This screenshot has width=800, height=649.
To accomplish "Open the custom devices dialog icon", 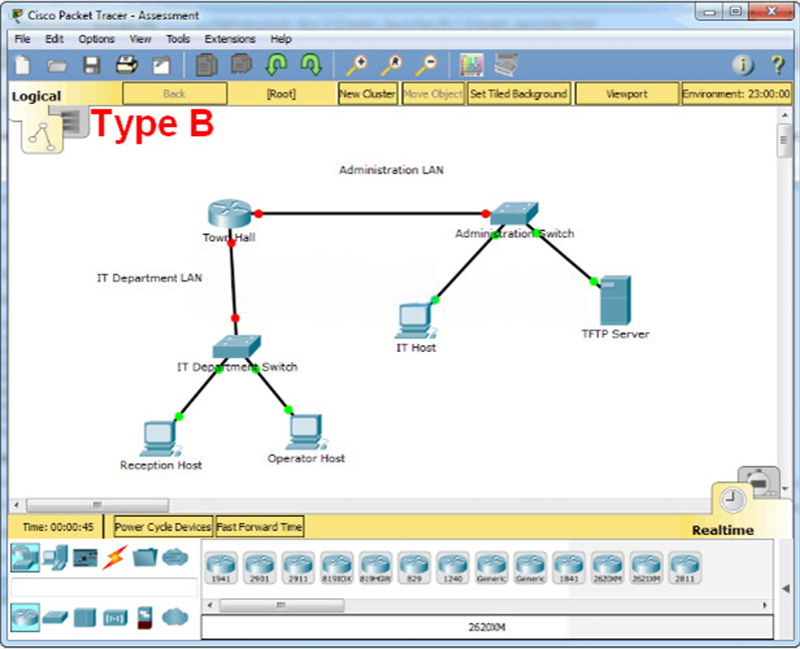I will click(506, 65).
